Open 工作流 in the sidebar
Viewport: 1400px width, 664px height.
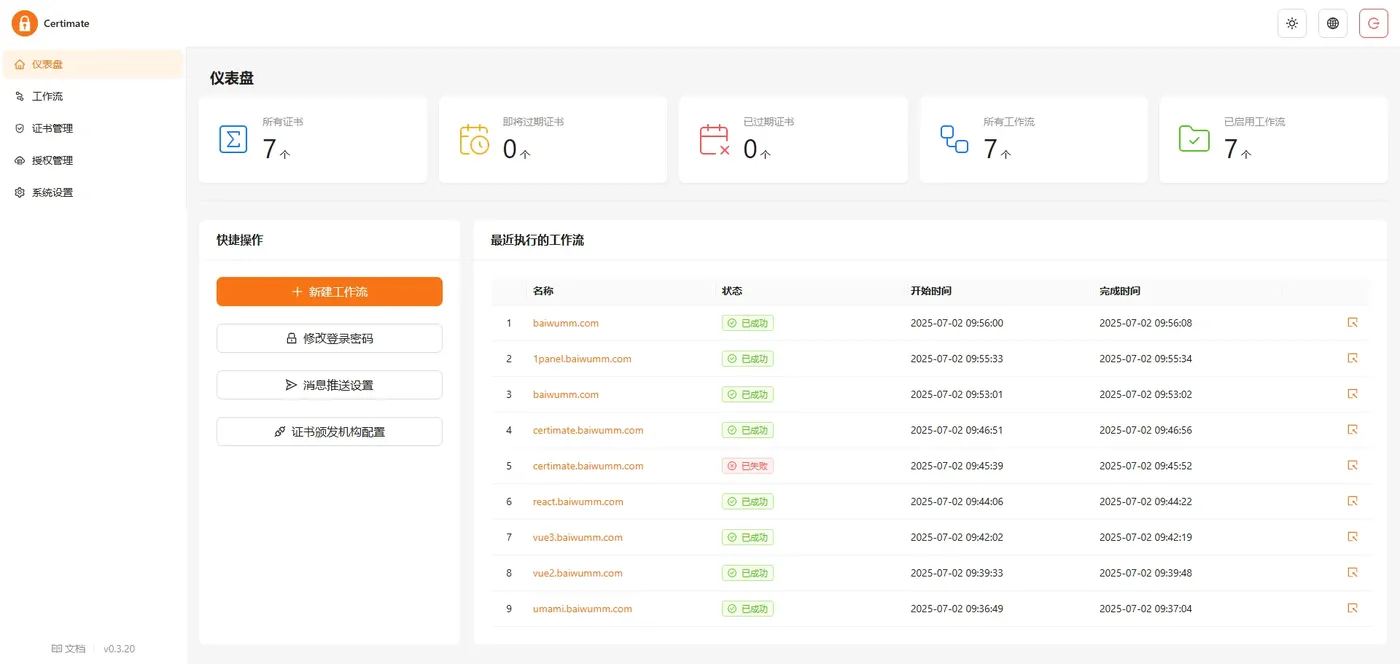pyautogui.click(x=93, y=96)
